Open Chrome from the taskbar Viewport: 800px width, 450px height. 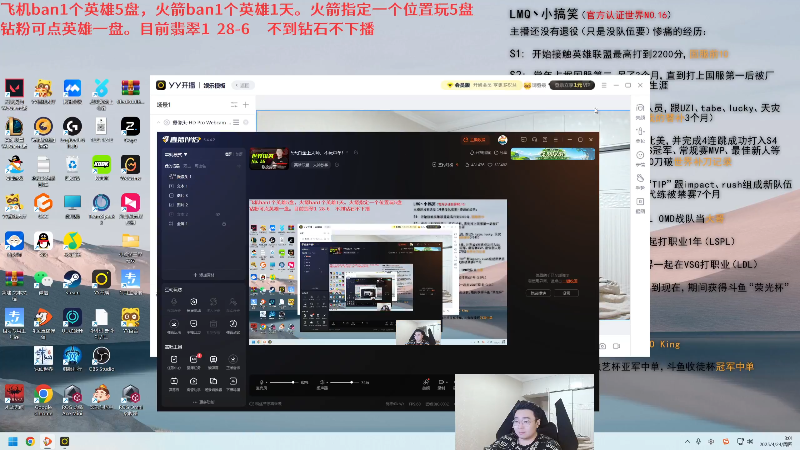click(30, 441)
